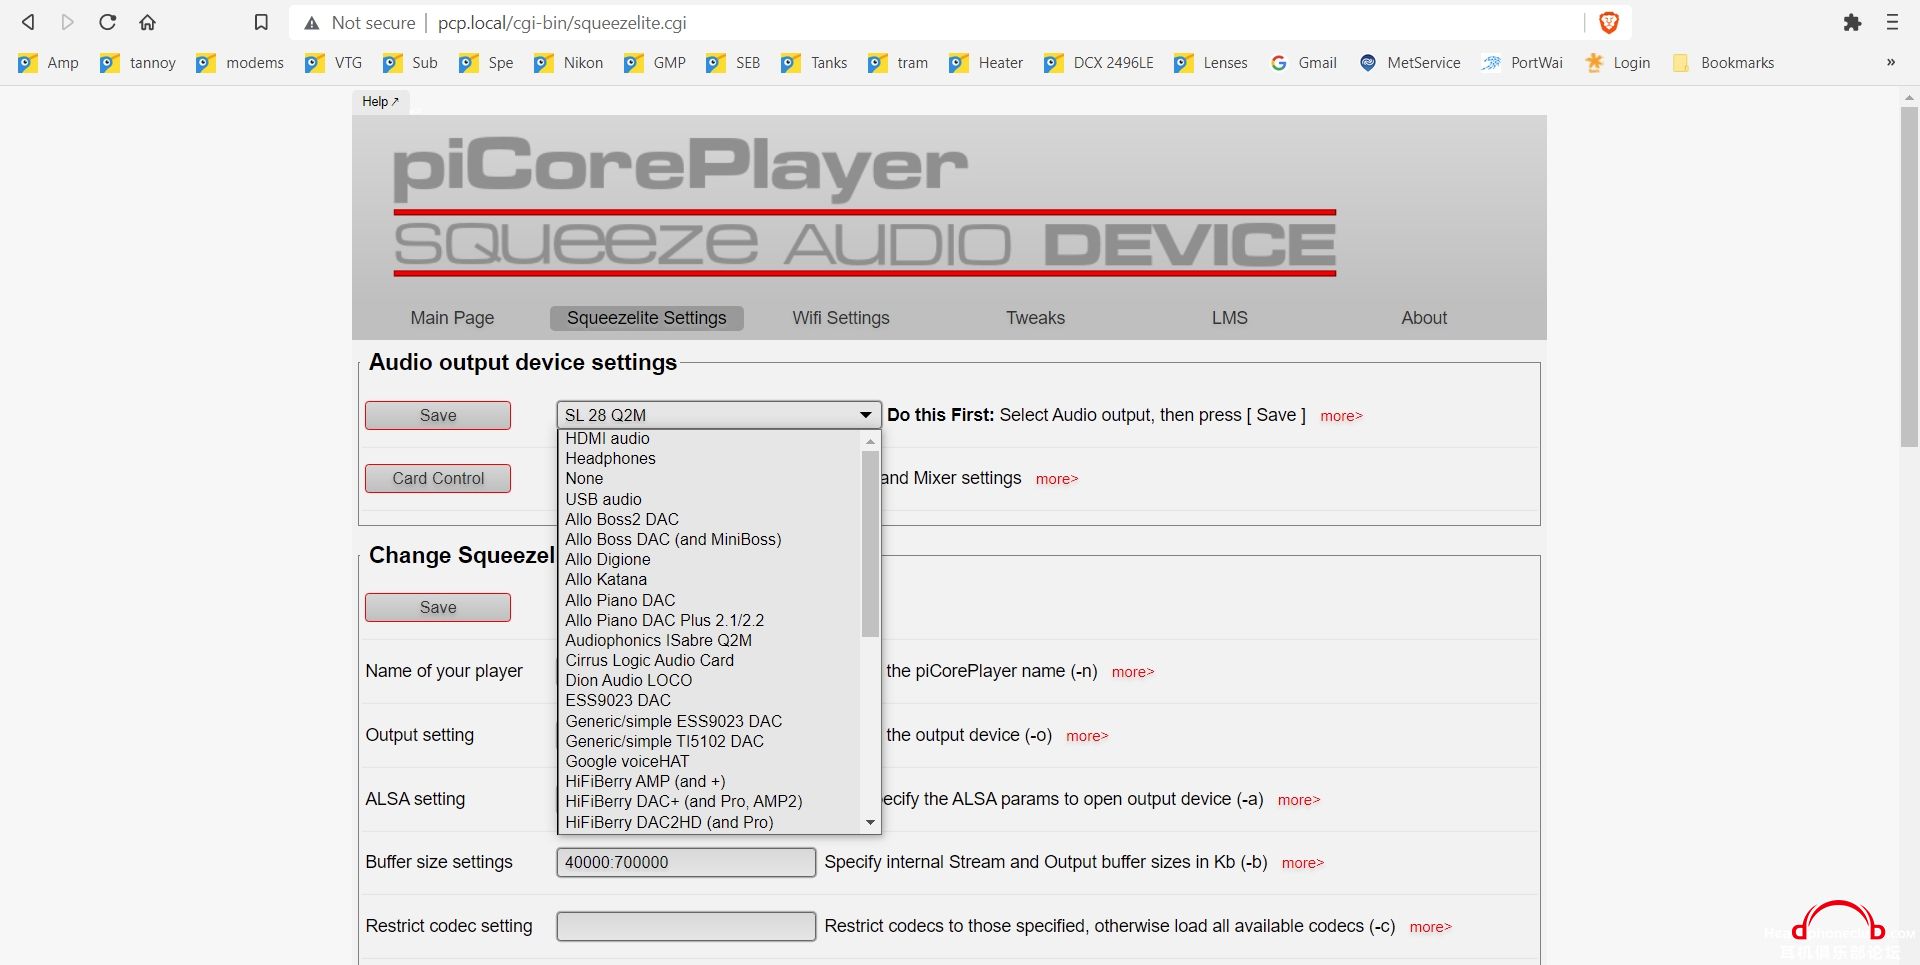Image resolution: width=1920 pixels, height=965 pixels.
Task: Show more info for Do this First
Action: [x=1341, y=416]
